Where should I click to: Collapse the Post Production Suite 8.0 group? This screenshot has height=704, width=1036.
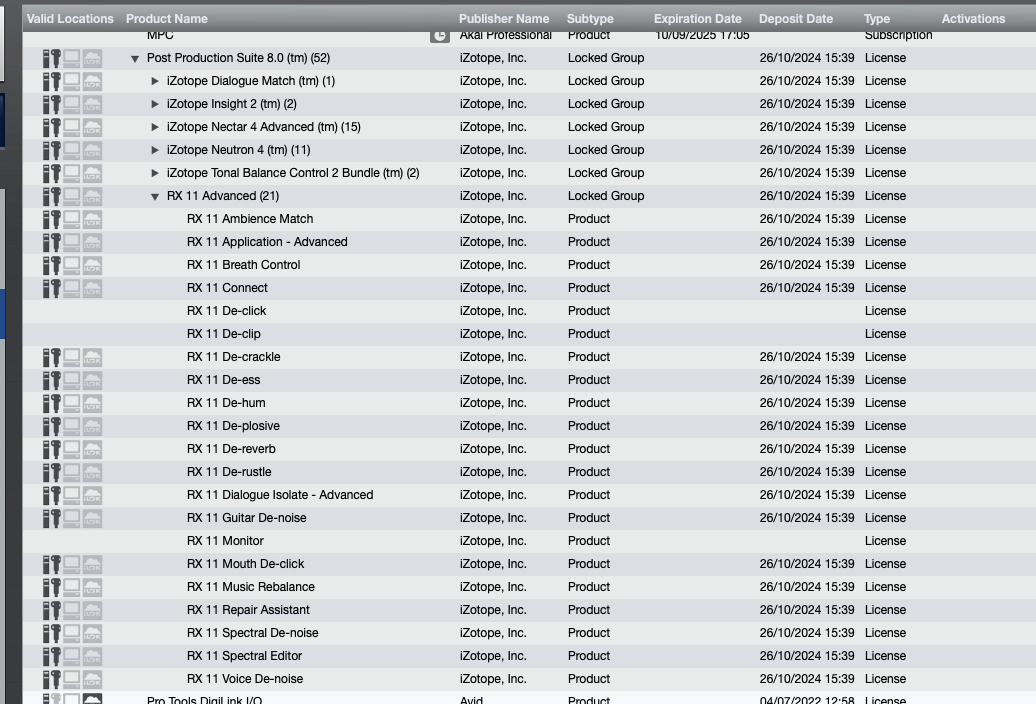(135, 59)
